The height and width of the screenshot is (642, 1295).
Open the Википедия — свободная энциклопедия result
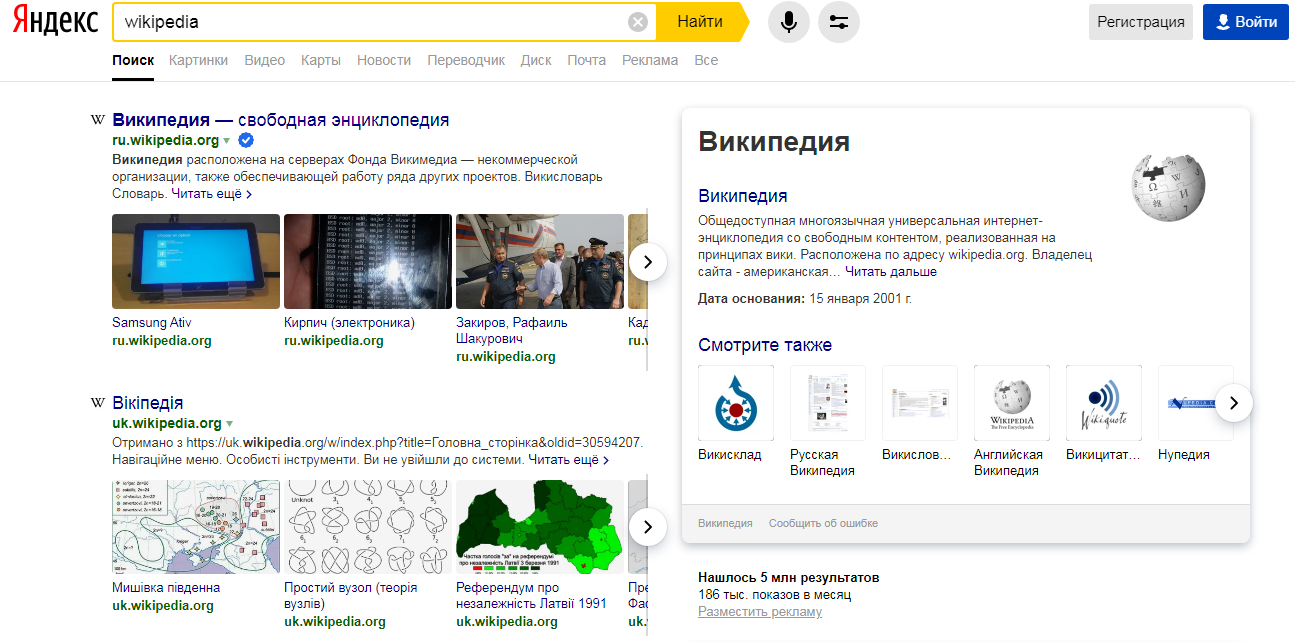coord(281,120)
